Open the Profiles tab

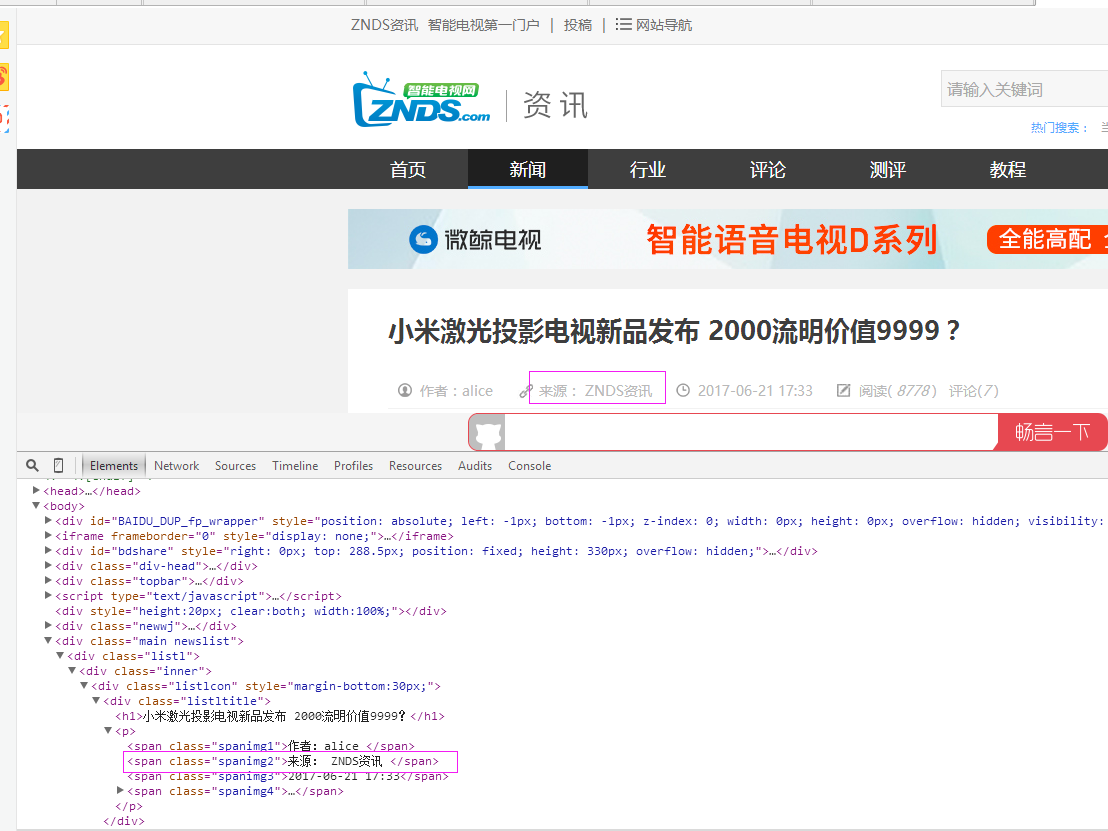353,466
